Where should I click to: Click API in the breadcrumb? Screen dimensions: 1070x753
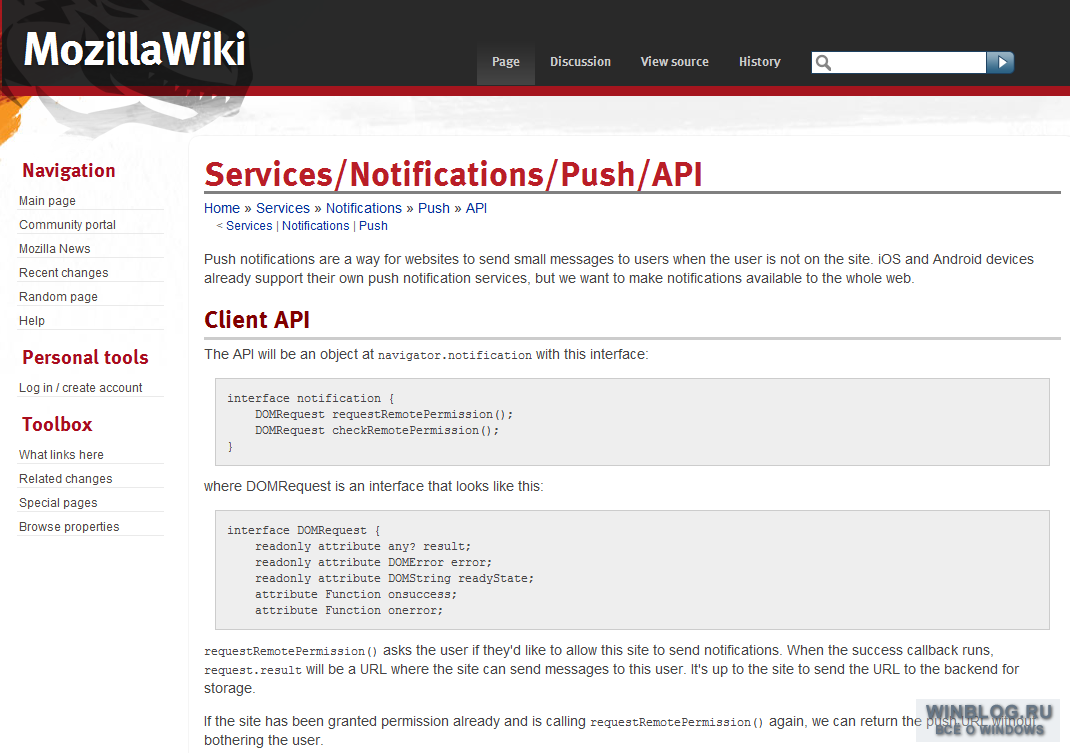pyautogui.click(x=476, y=208)
